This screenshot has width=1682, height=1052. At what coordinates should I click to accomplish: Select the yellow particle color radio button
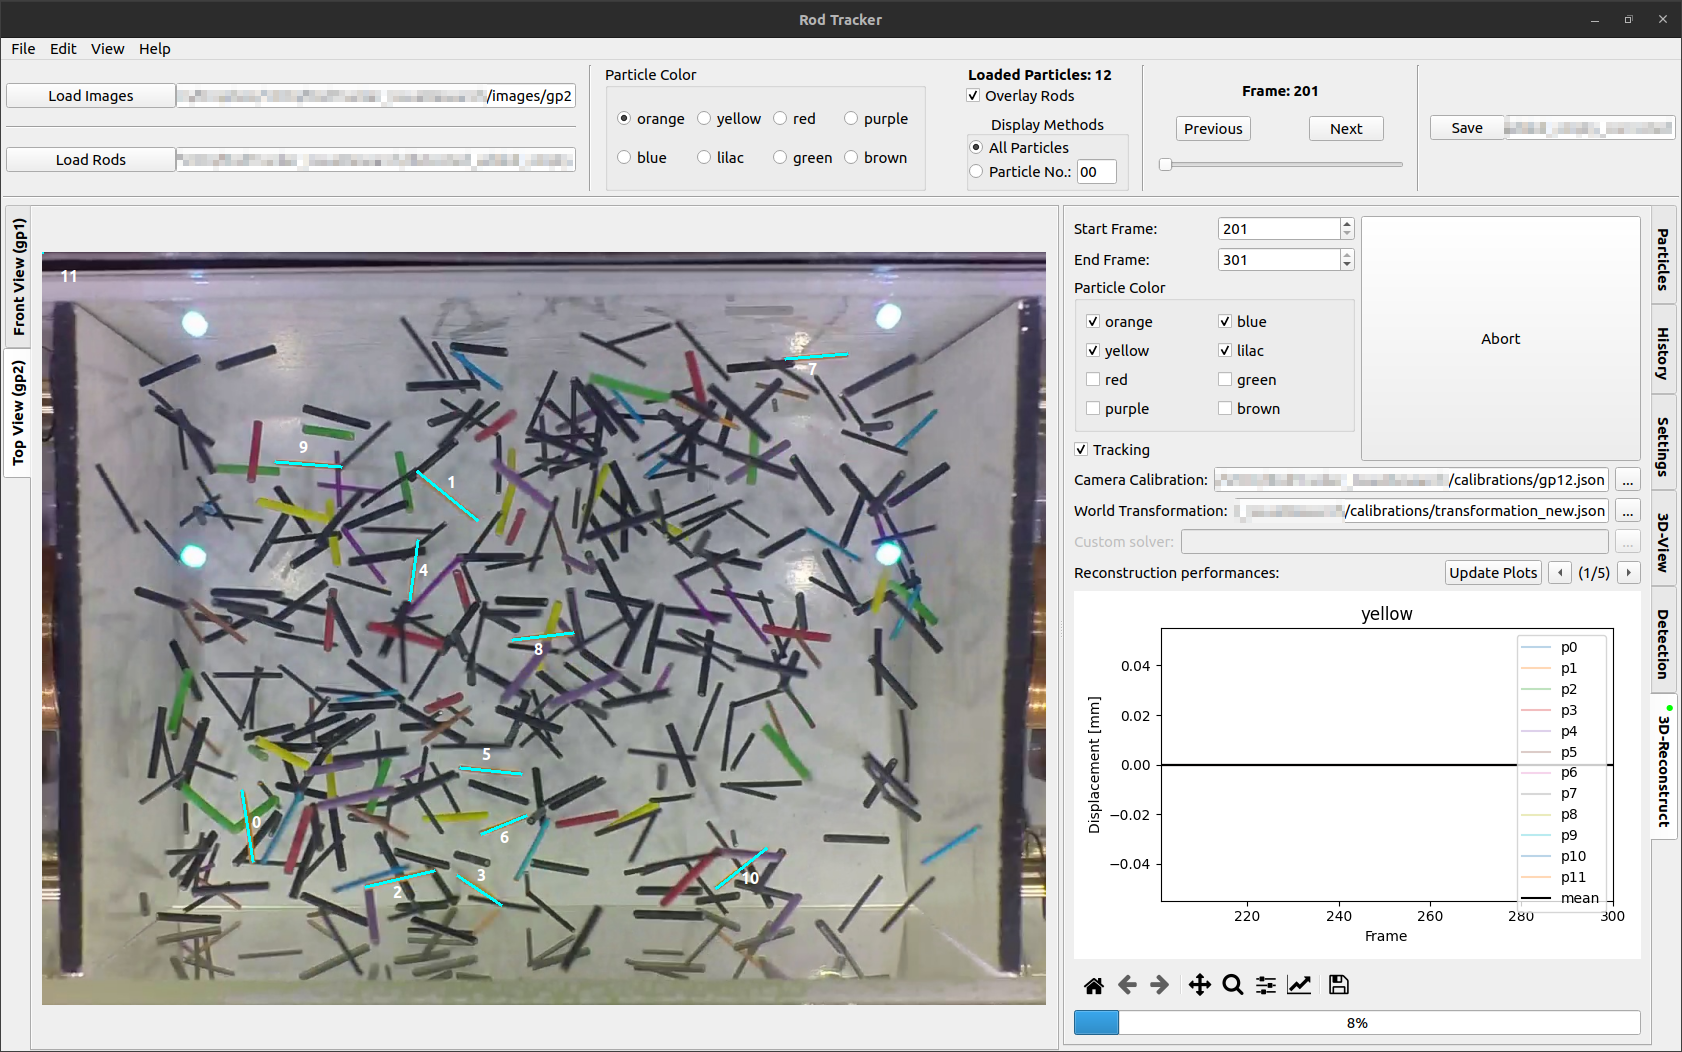[704, 118]
